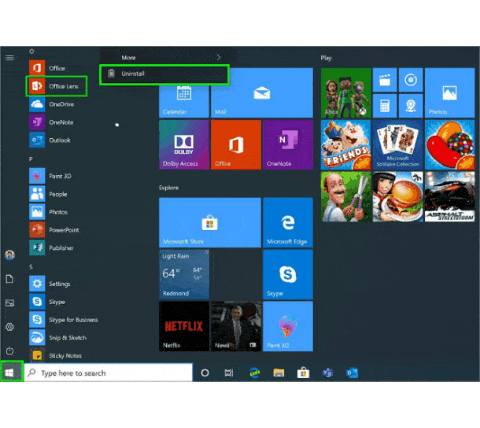Screen dimensions: 480x428
Task: Open the Movies & TV small tile
Action: [x=385, y=80]
